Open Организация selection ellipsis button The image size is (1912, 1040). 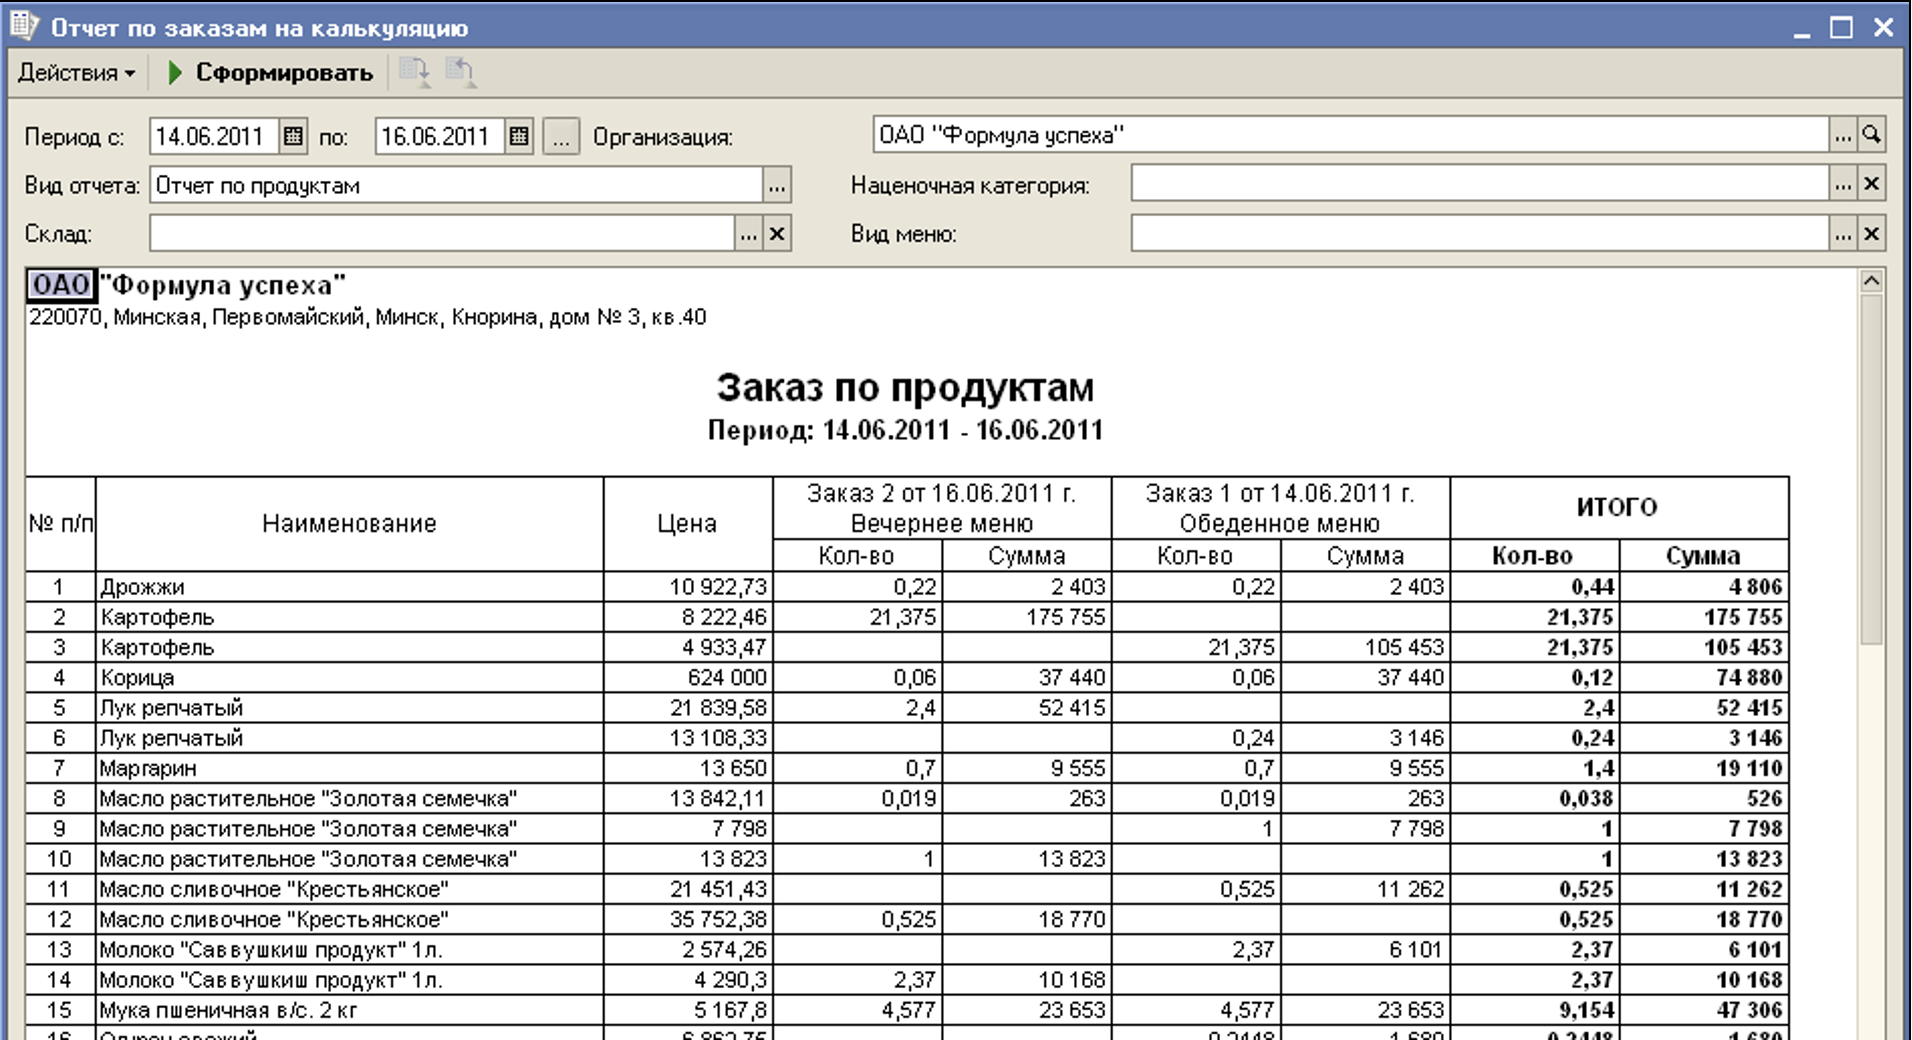(x=1843, y=134)
